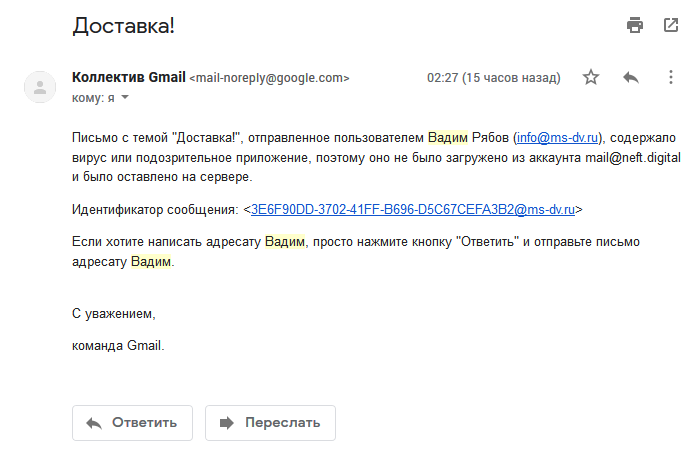Click the 'команда Gmail' signature line
Viewport: 692px width, 472px height.
[x=118, y=346]
